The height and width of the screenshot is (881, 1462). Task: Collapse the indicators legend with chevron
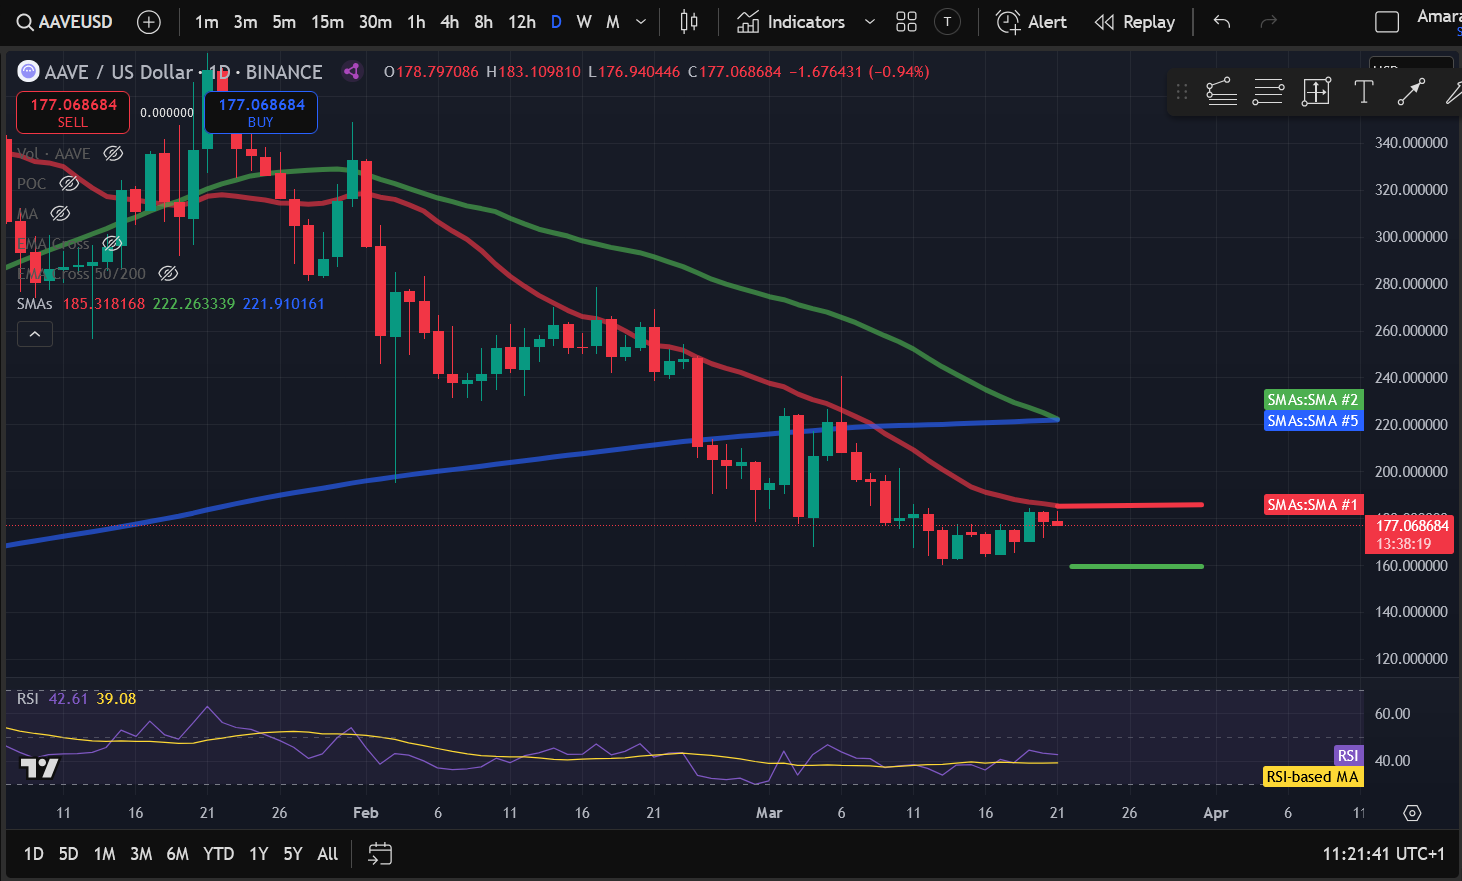coord(35,334)
